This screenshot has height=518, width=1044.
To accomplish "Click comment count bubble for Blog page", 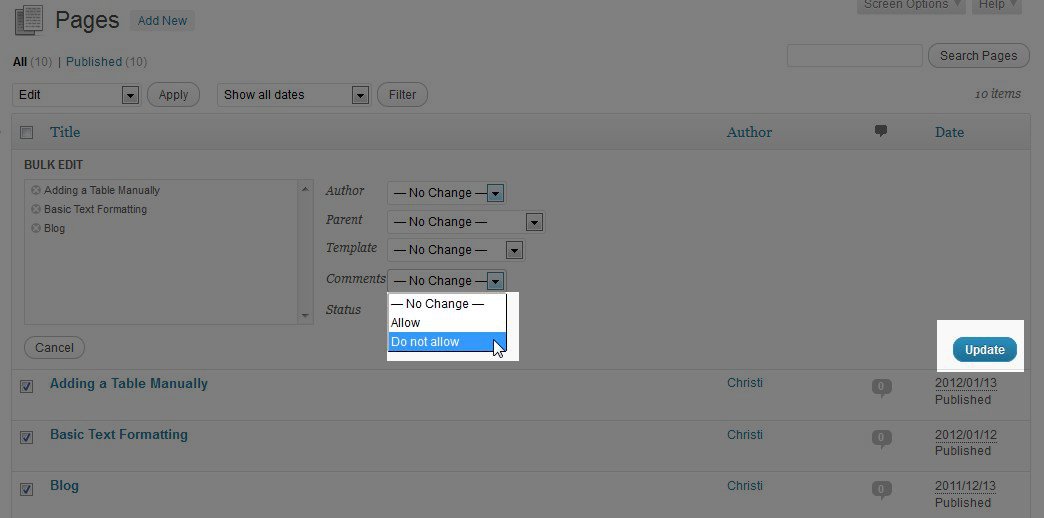I will [881, 489].
